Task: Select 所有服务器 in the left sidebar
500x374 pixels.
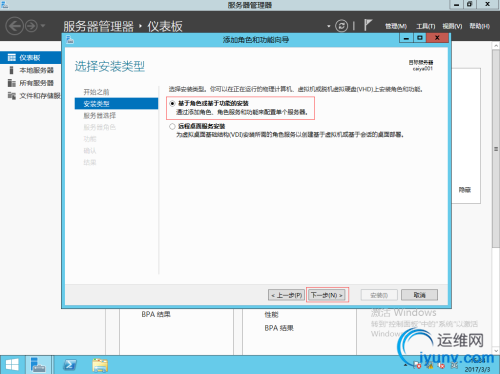Action: (31, 83)
